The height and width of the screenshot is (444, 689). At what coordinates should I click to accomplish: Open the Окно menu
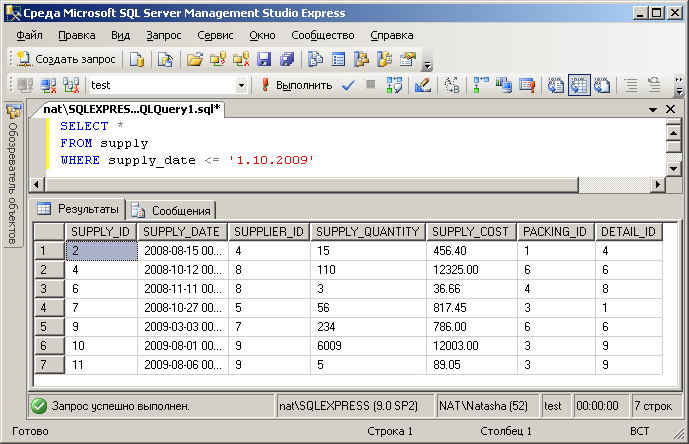[262, 35]
